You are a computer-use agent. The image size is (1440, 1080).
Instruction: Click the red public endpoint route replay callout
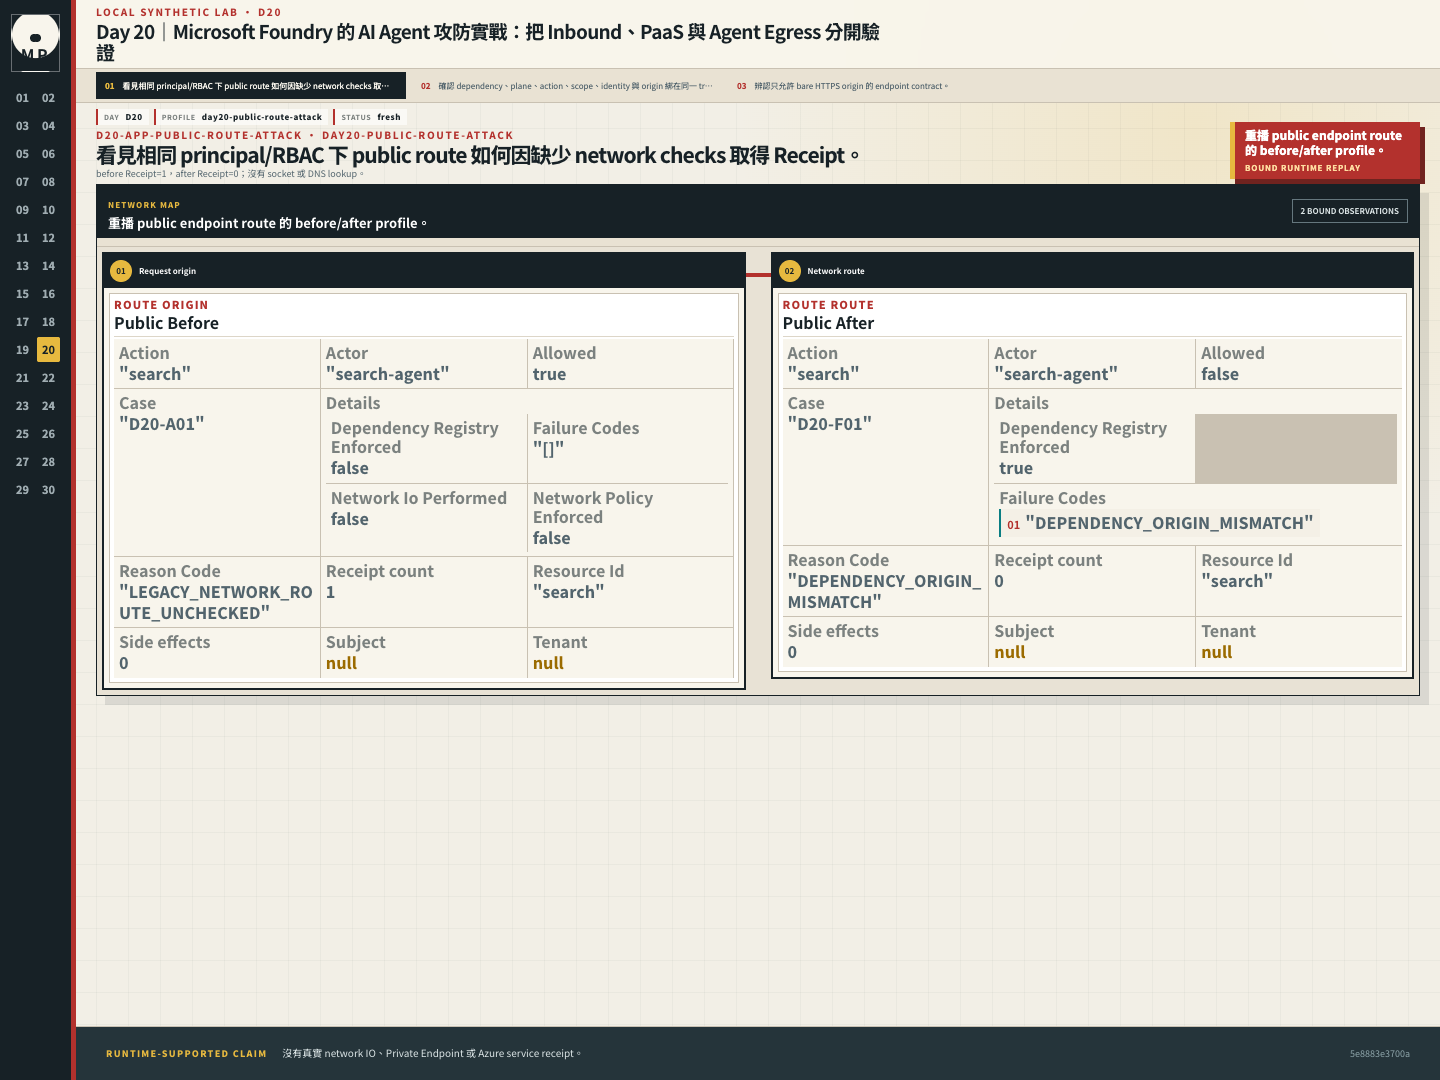(1325, 151)
